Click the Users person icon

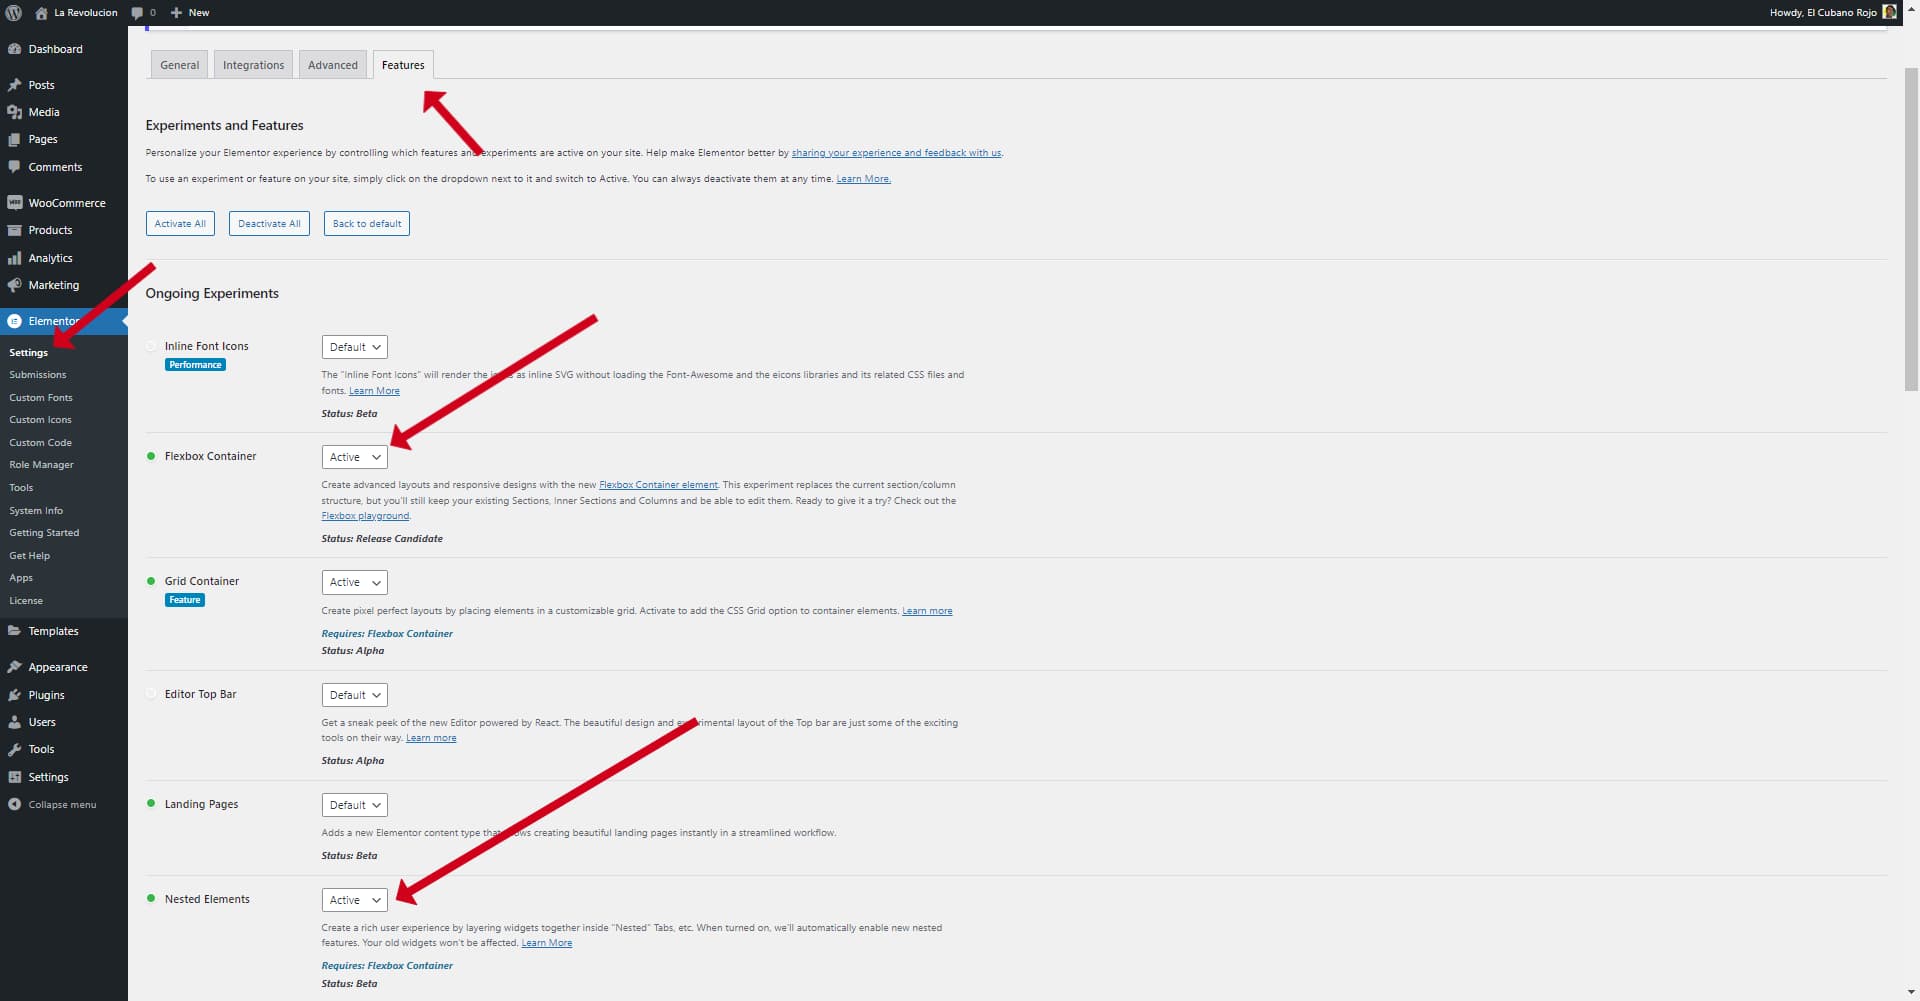(x=14, y=722)
